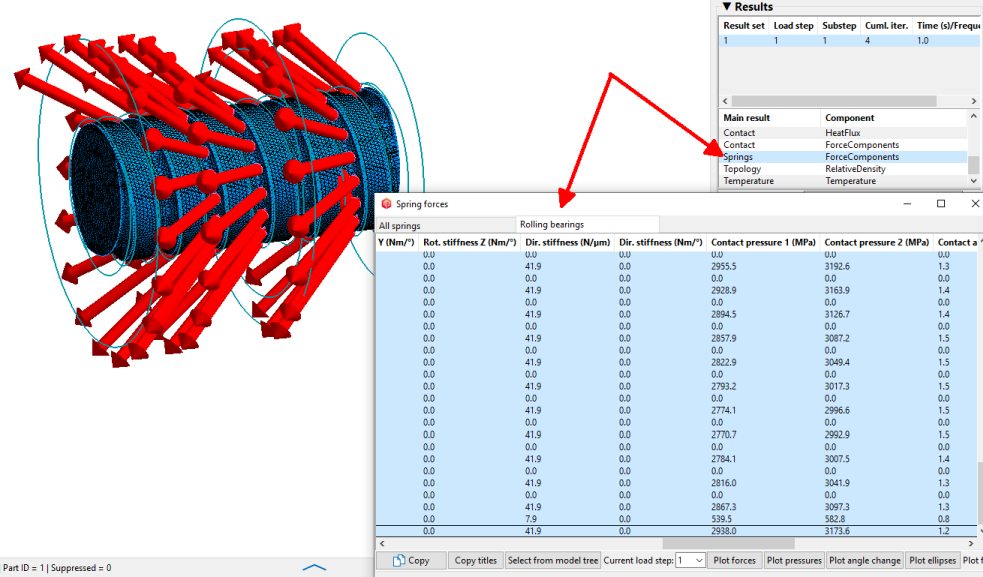
Task: Click Dir. stiffness (N/µm) column header
Action: [567, 242]
